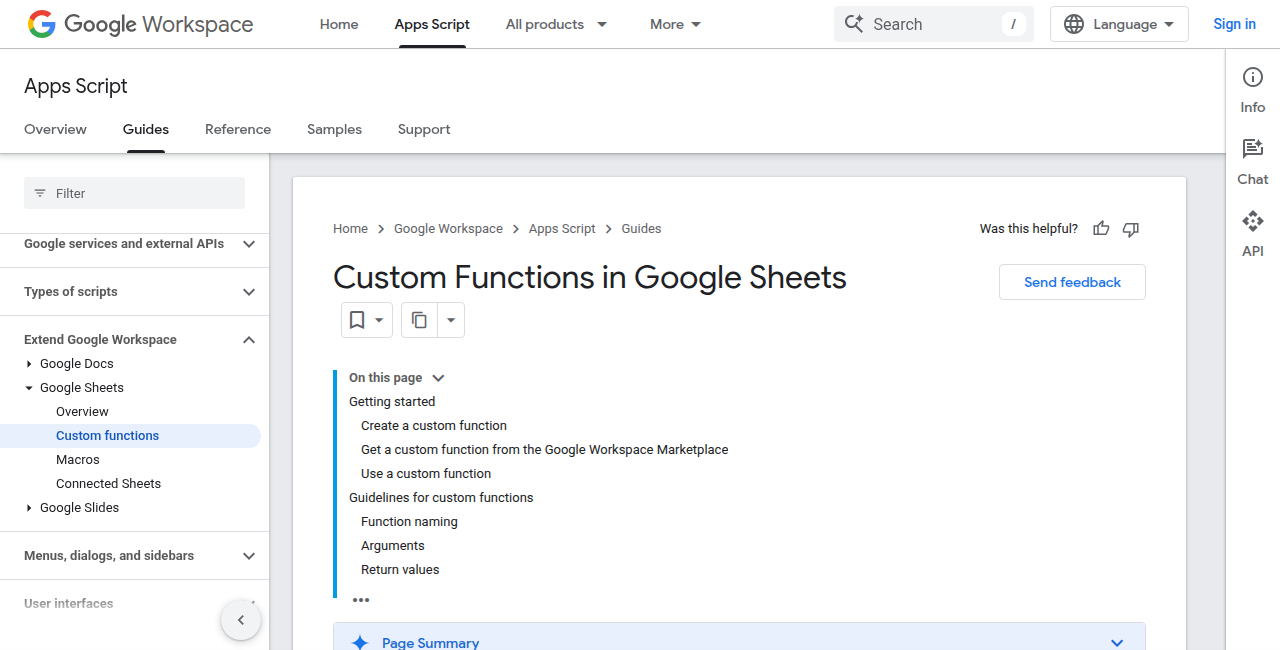
Task: Open the Language selector dropdown
Action: point(1119,24)
